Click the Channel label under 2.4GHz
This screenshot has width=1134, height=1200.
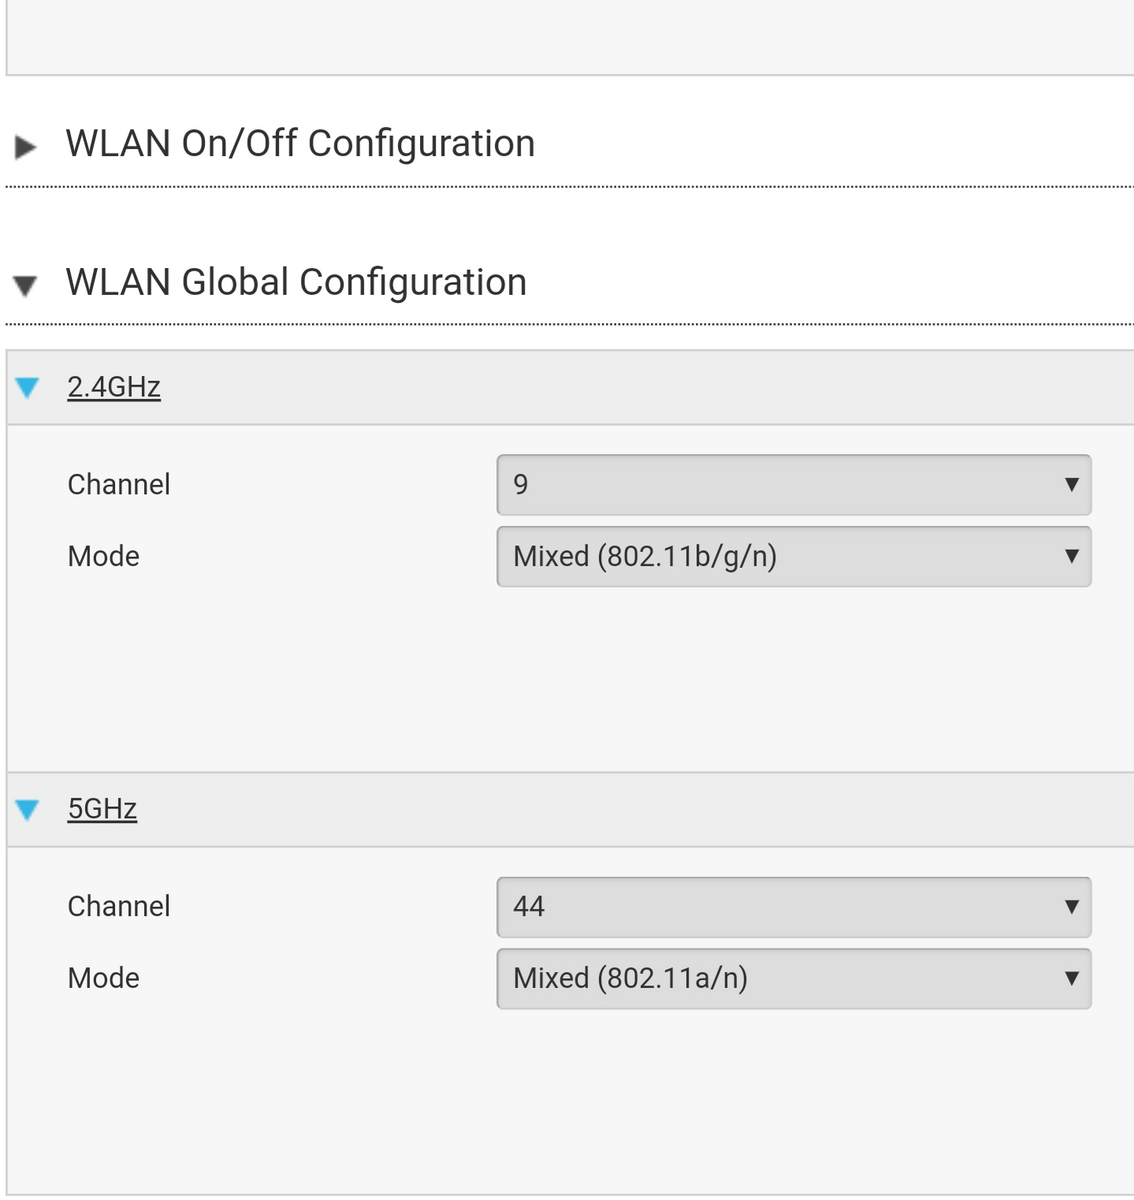[119, 485]
